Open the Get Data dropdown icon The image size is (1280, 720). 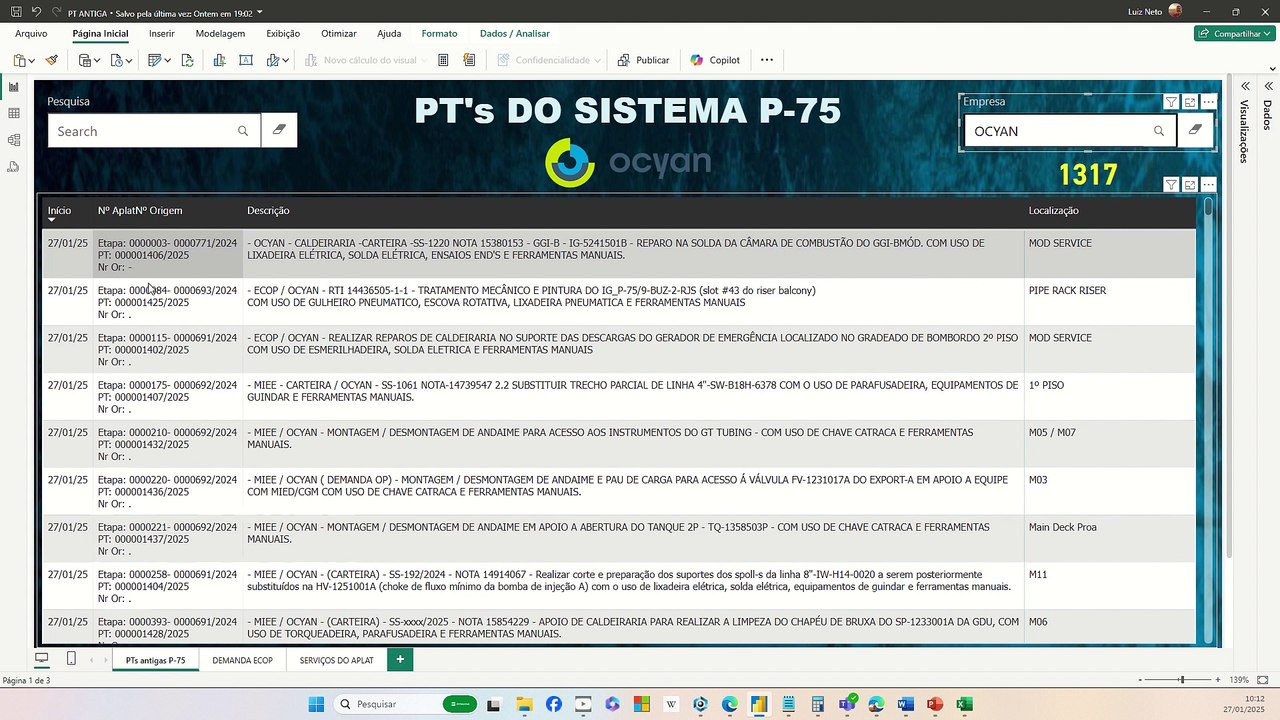click(89, 60)
